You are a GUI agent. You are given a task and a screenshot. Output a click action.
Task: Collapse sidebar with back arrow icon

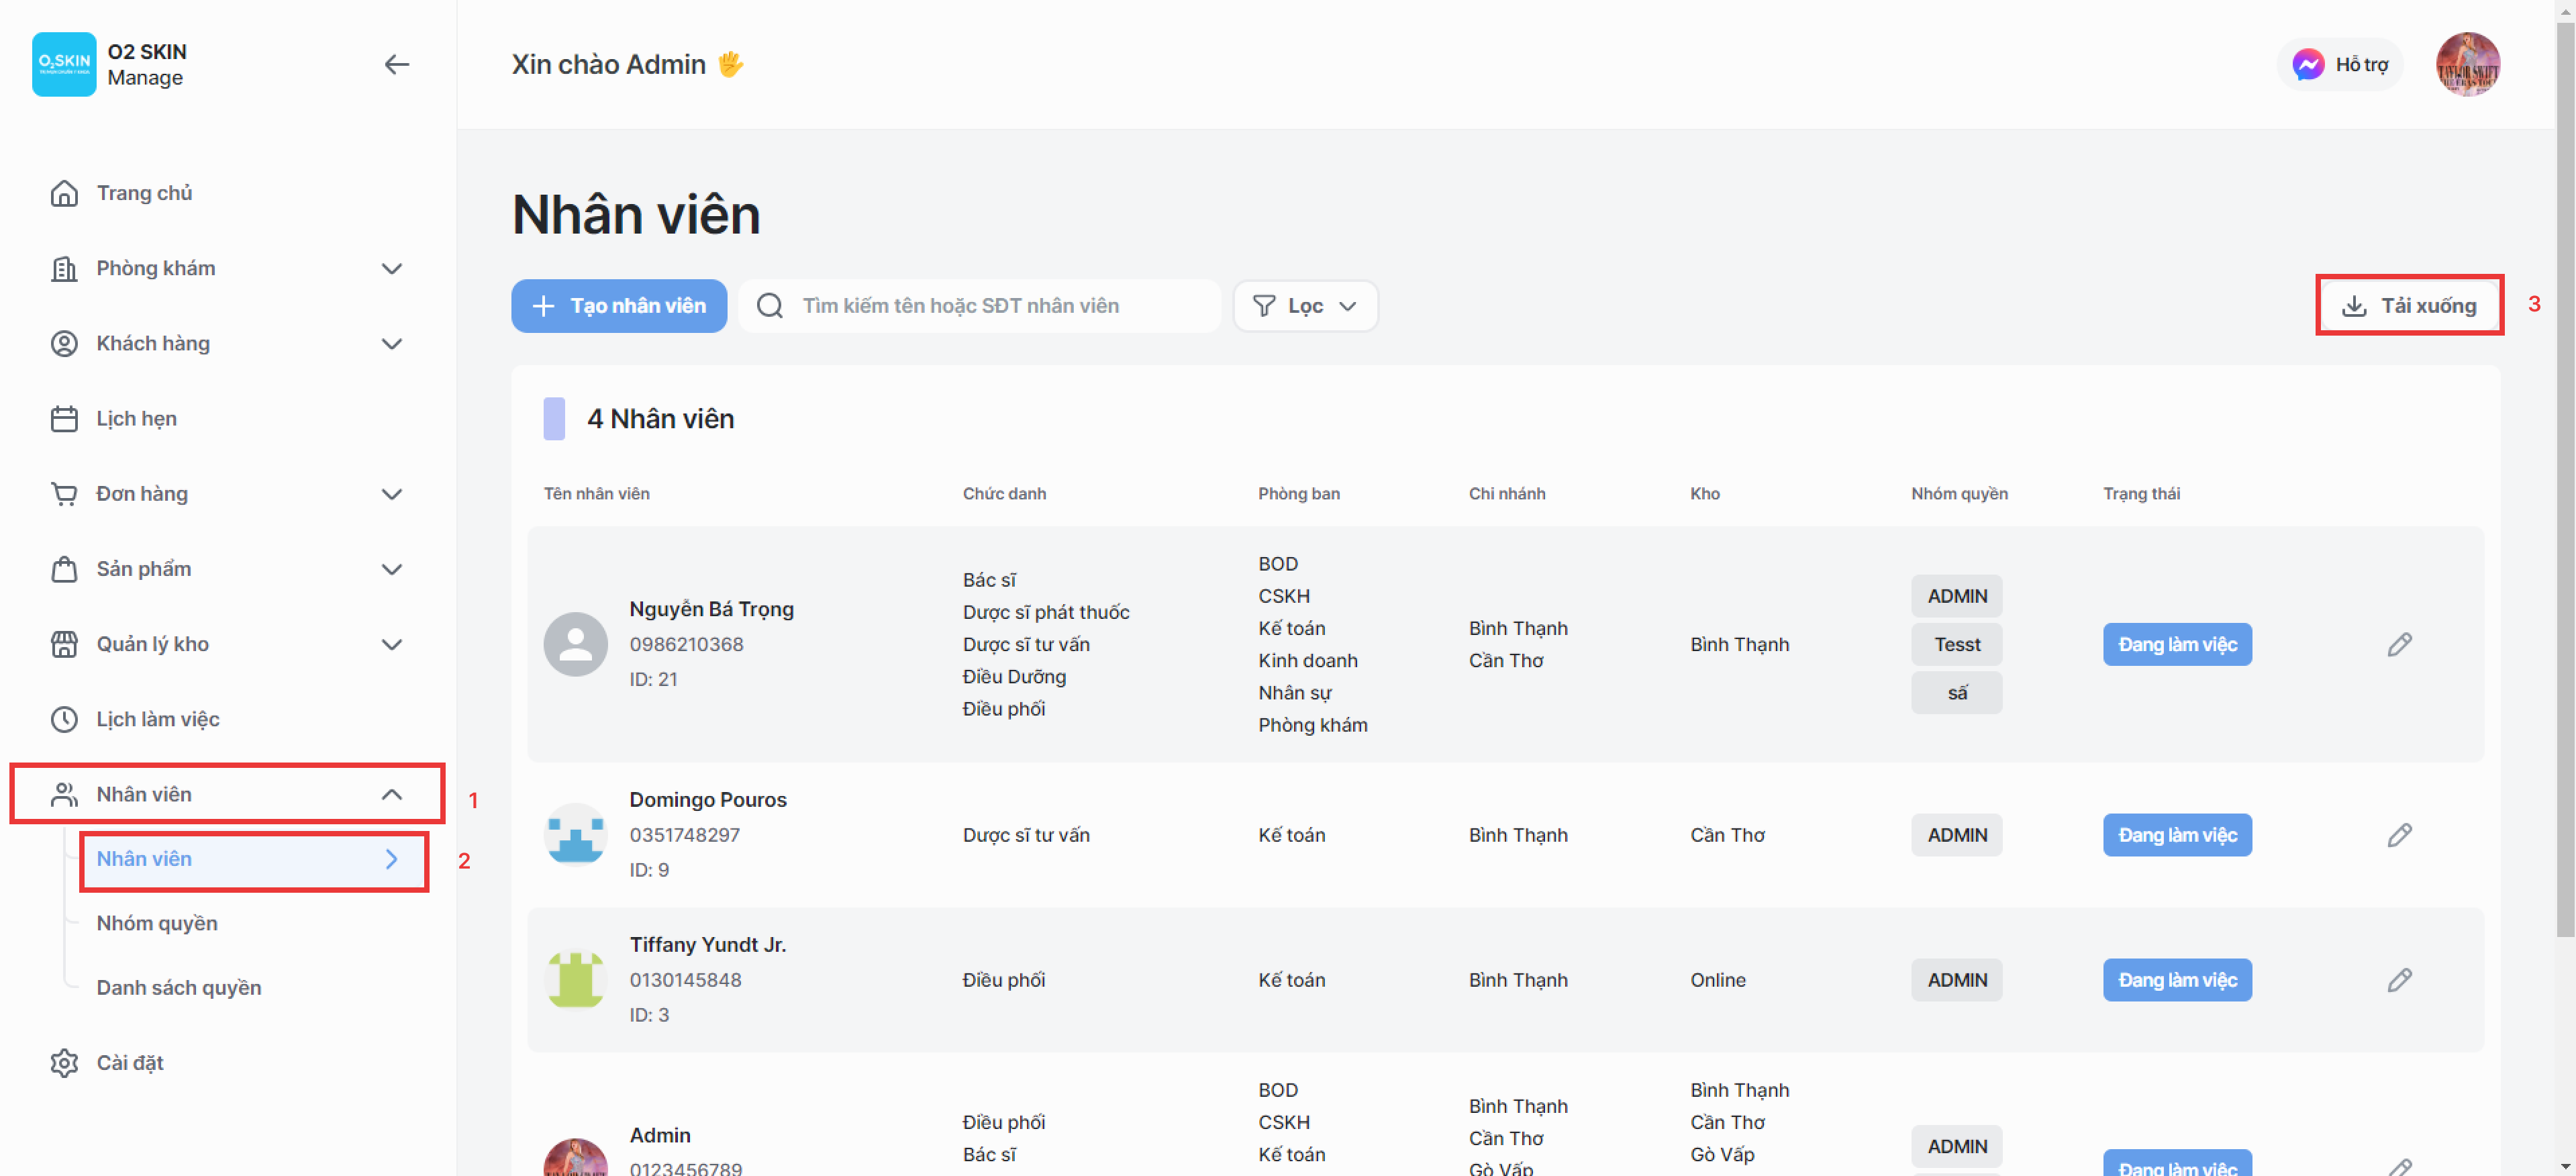396,65
